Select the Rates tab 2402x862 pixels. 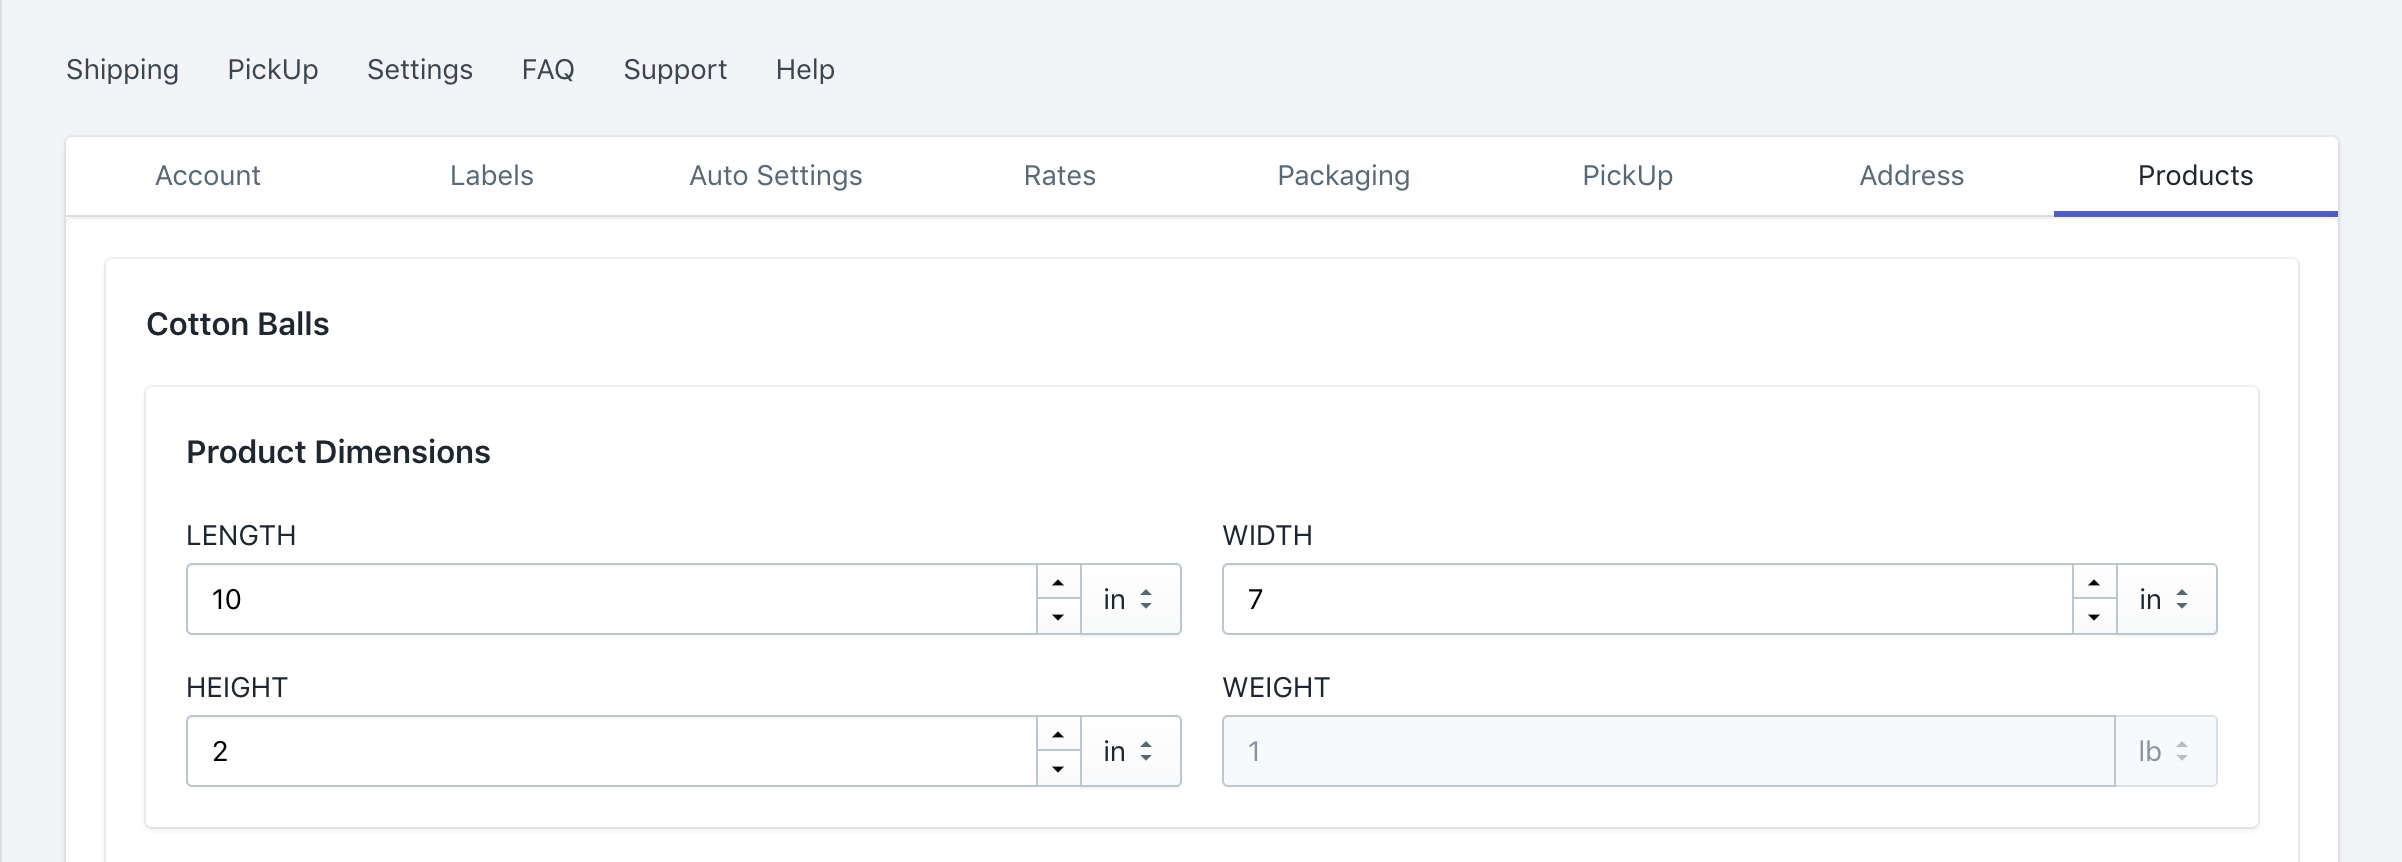point(1060,176)
